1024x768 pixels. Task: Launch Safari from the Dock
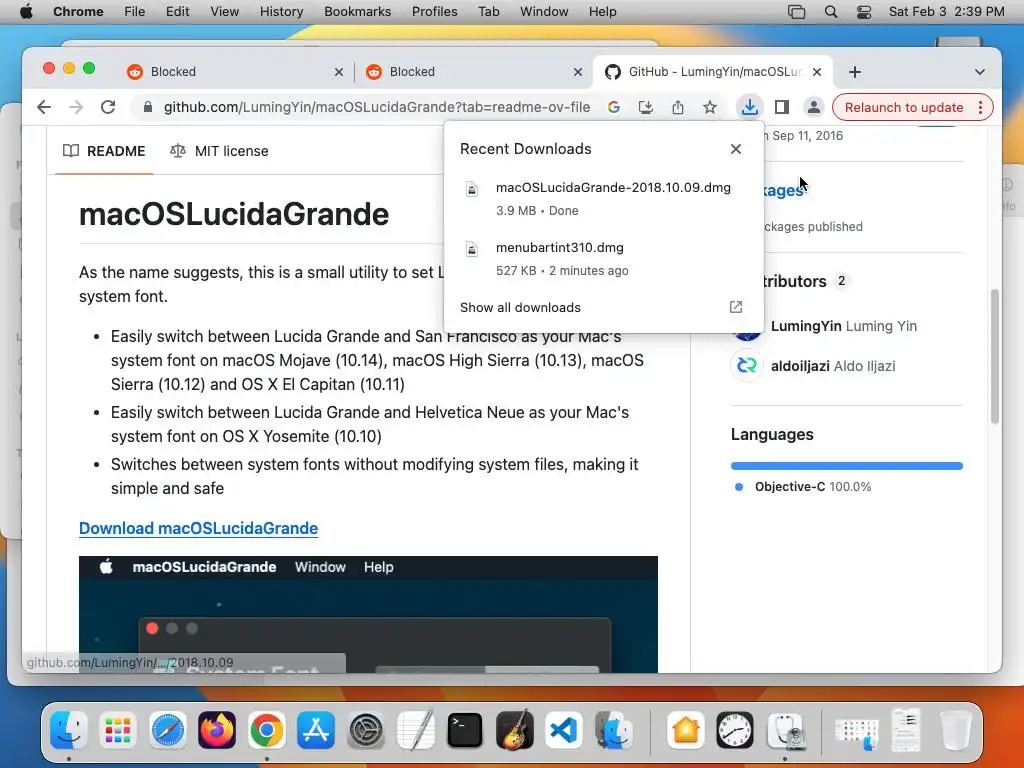click(168, 730)
